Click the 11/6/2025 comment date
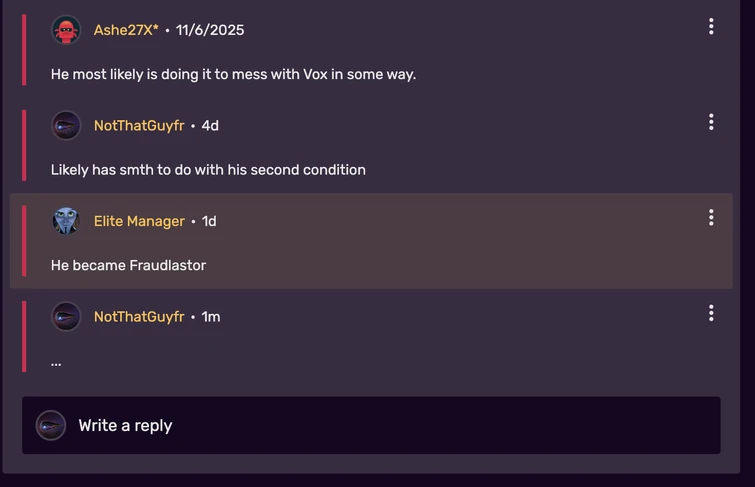This screenshot has width=755, height=487. [210, 30]
